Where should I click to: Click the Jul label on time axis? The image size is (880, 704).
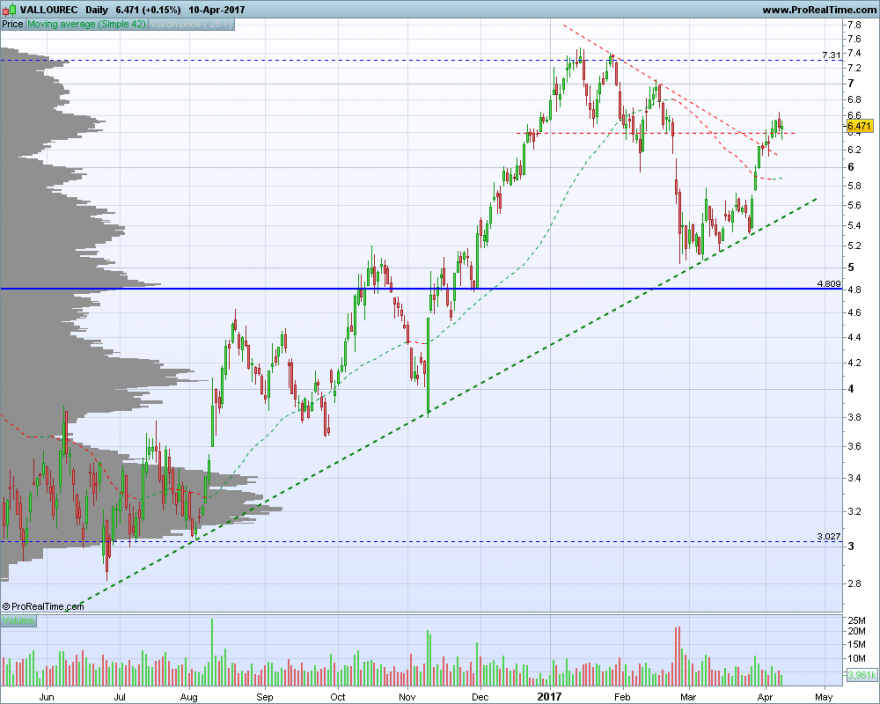120,697
